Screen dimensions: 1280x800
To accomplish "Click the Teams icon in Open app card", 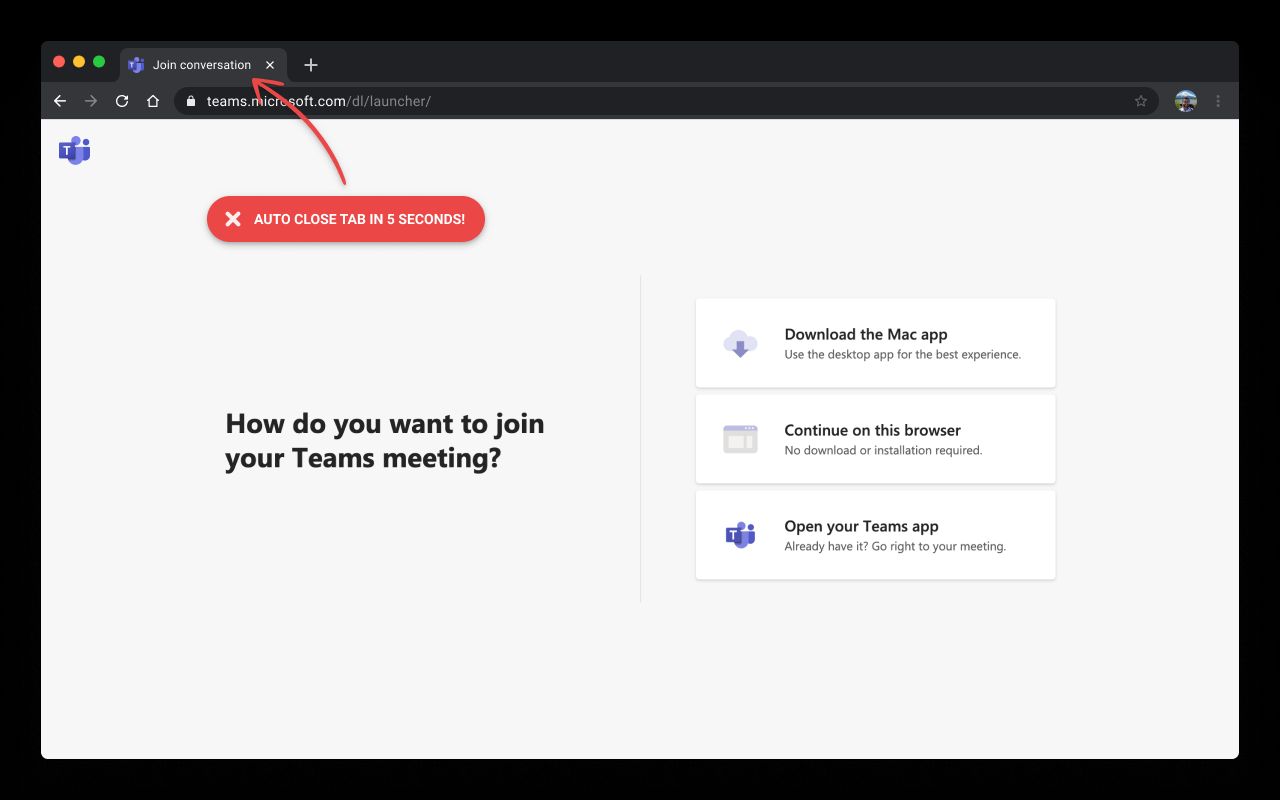I will (740, 535).
